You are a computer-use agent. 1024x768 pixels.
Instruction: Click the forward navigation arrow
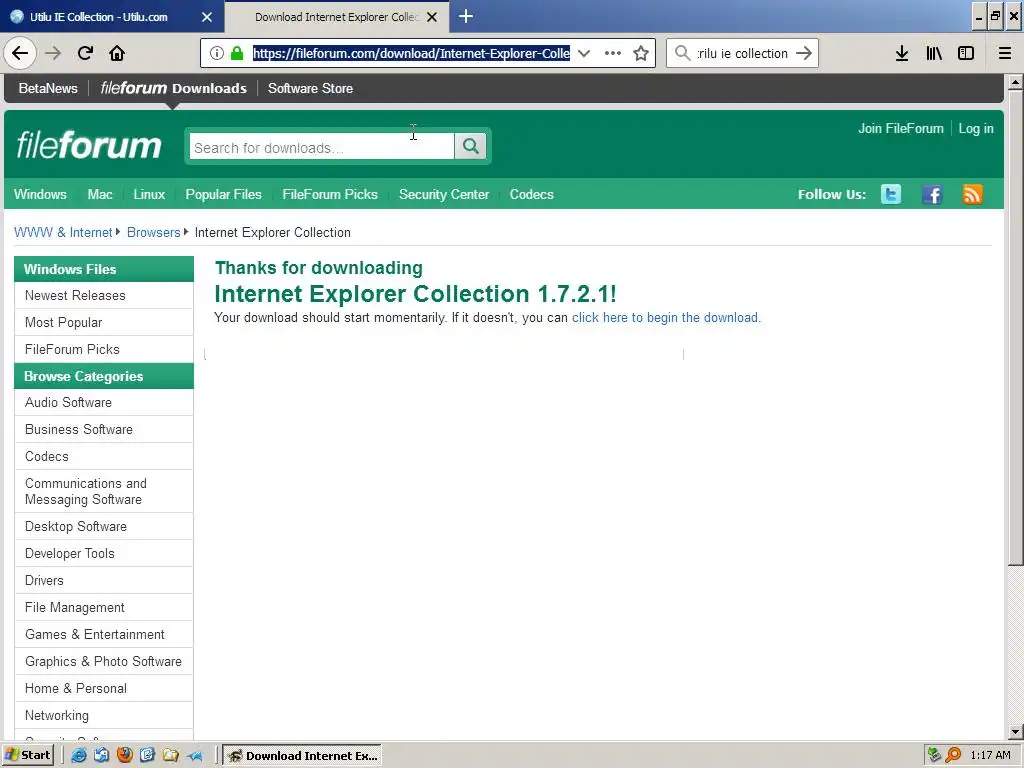[x=53, y=53]
